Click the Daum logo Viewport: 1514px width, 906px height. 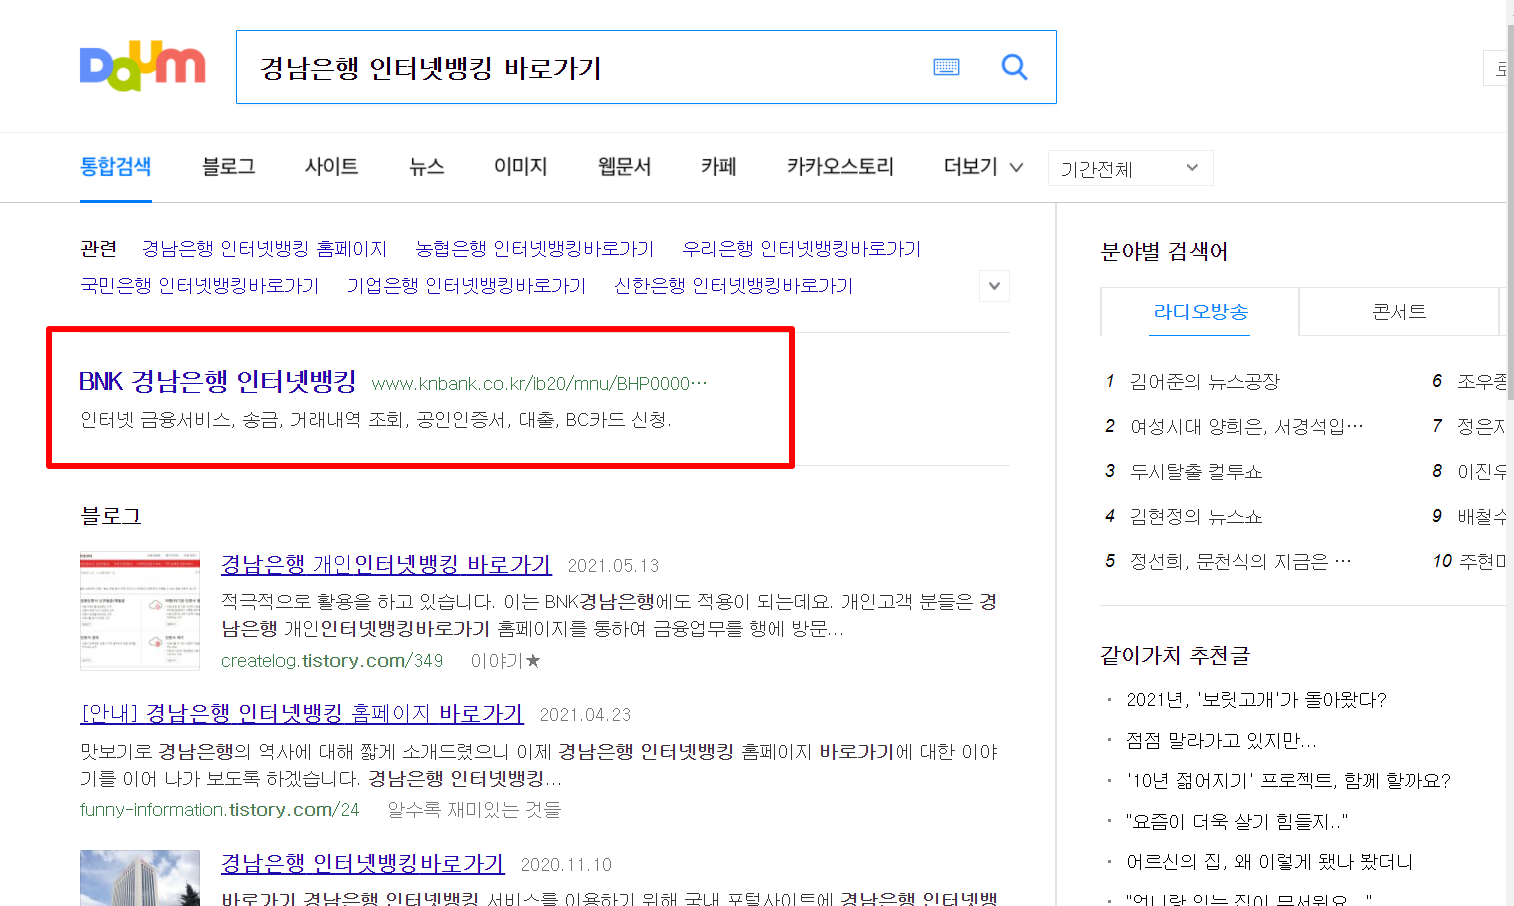[143, 67]
